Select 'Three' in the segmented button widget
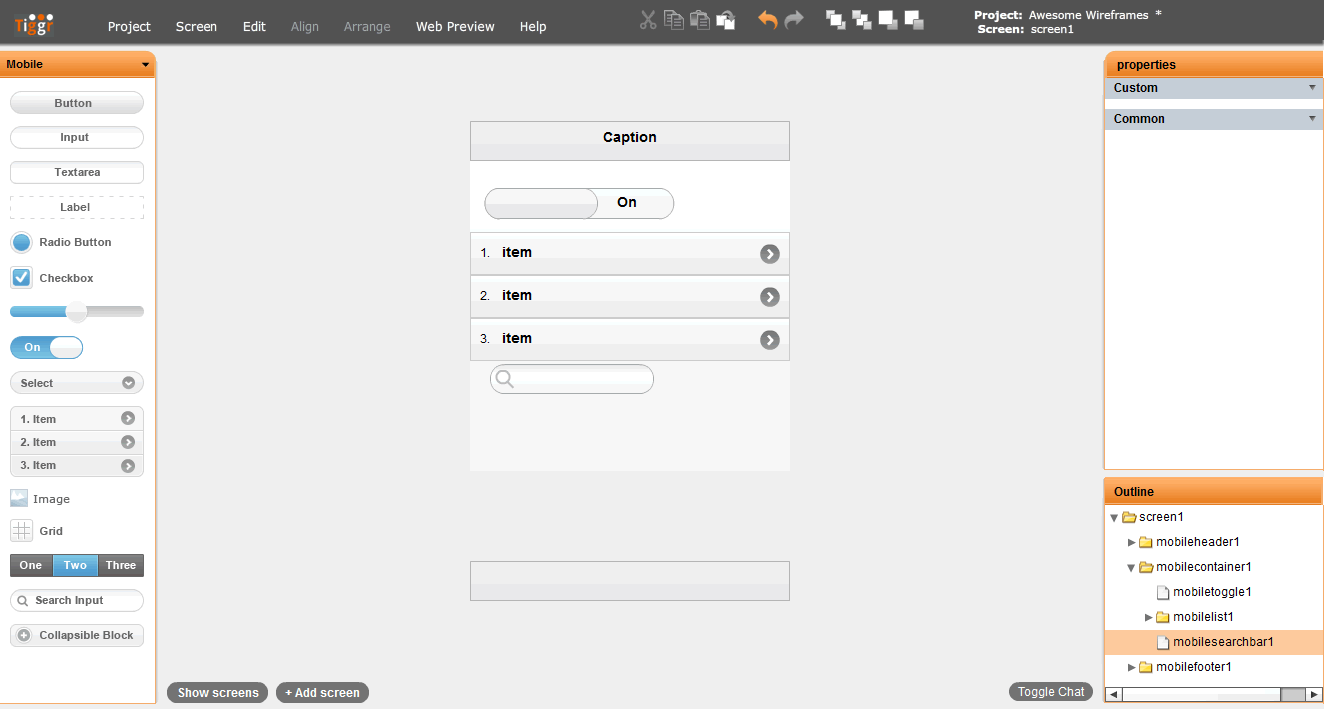Screen dimensions: 1324x709 click(121, 565)
